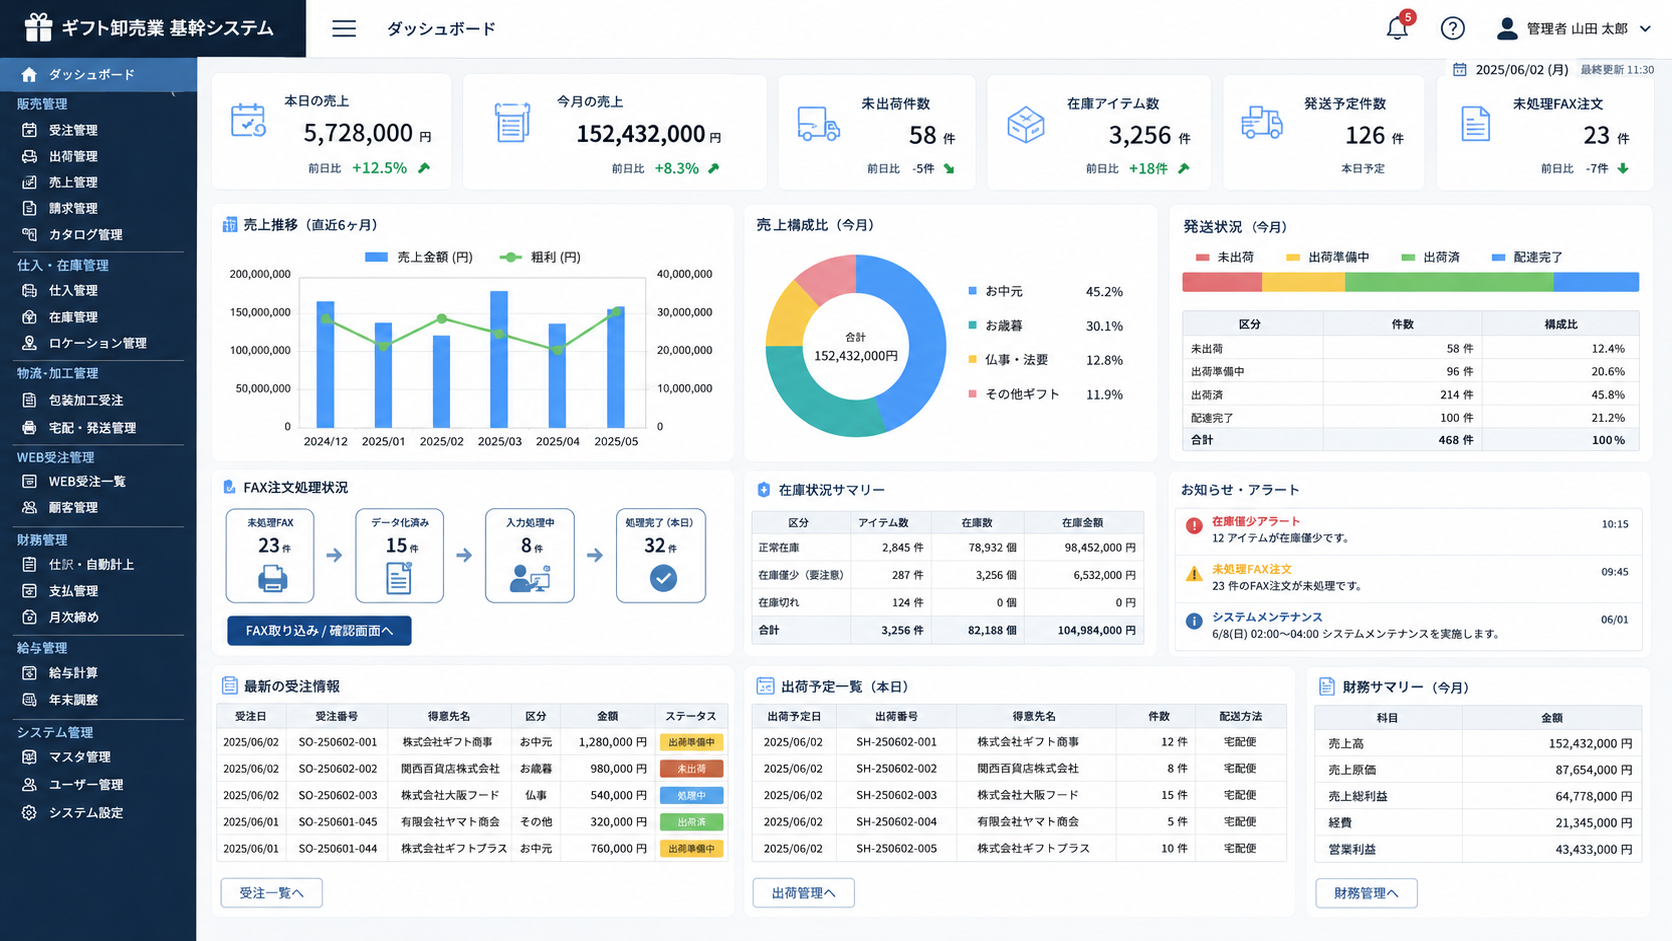Click the 本日の売上 calendar icon

pyautogui.click(x=248, y=120)
